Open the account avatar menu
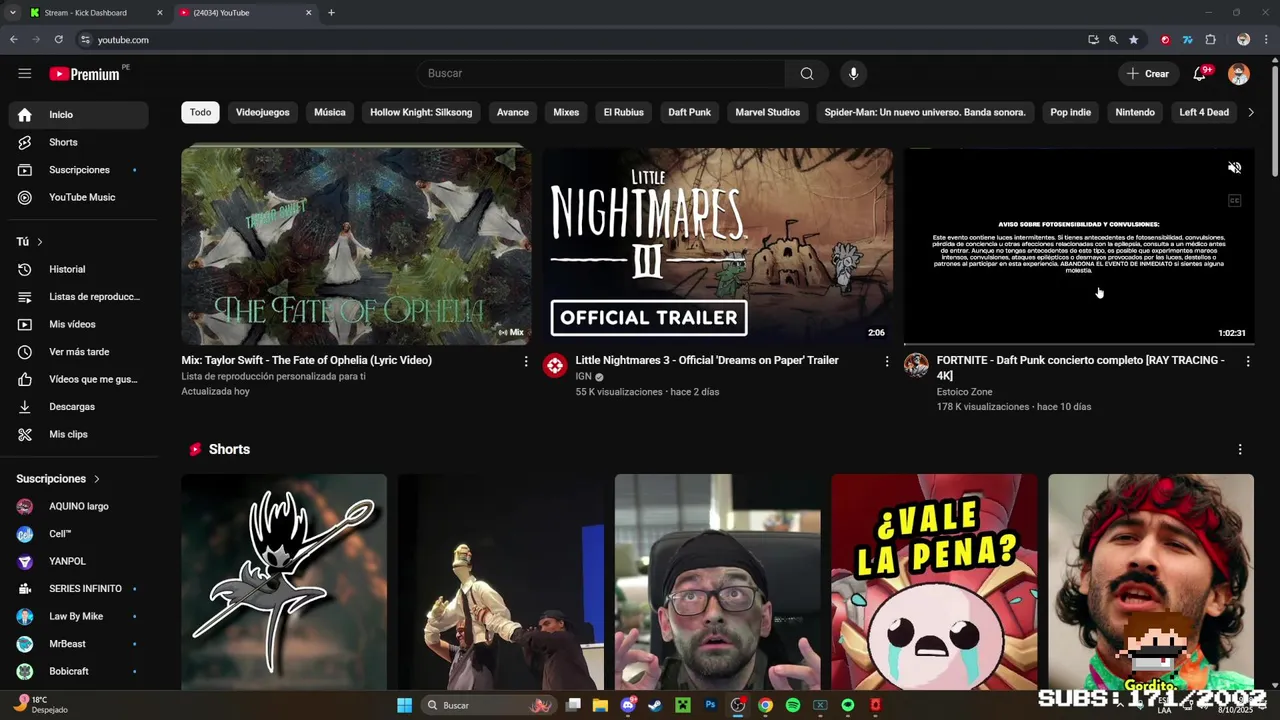 point(1239,73)
